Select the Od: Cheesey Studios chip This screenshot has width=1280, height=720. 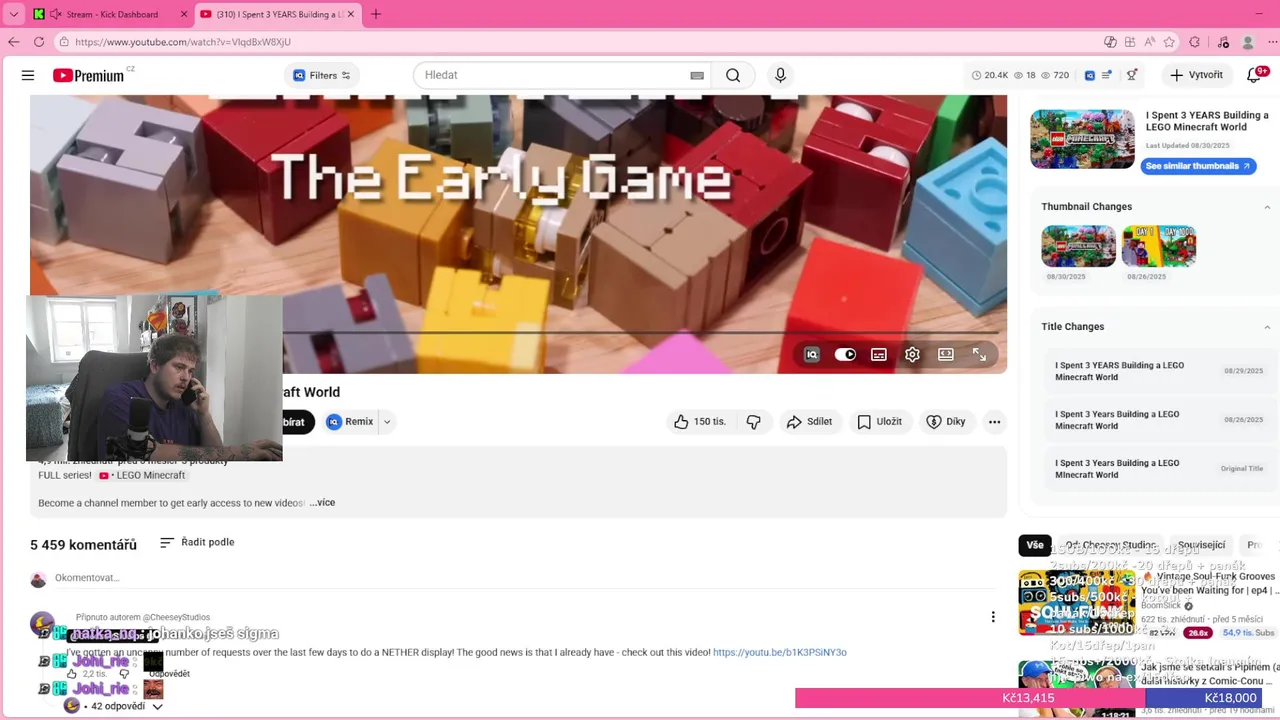(1110, 545)
